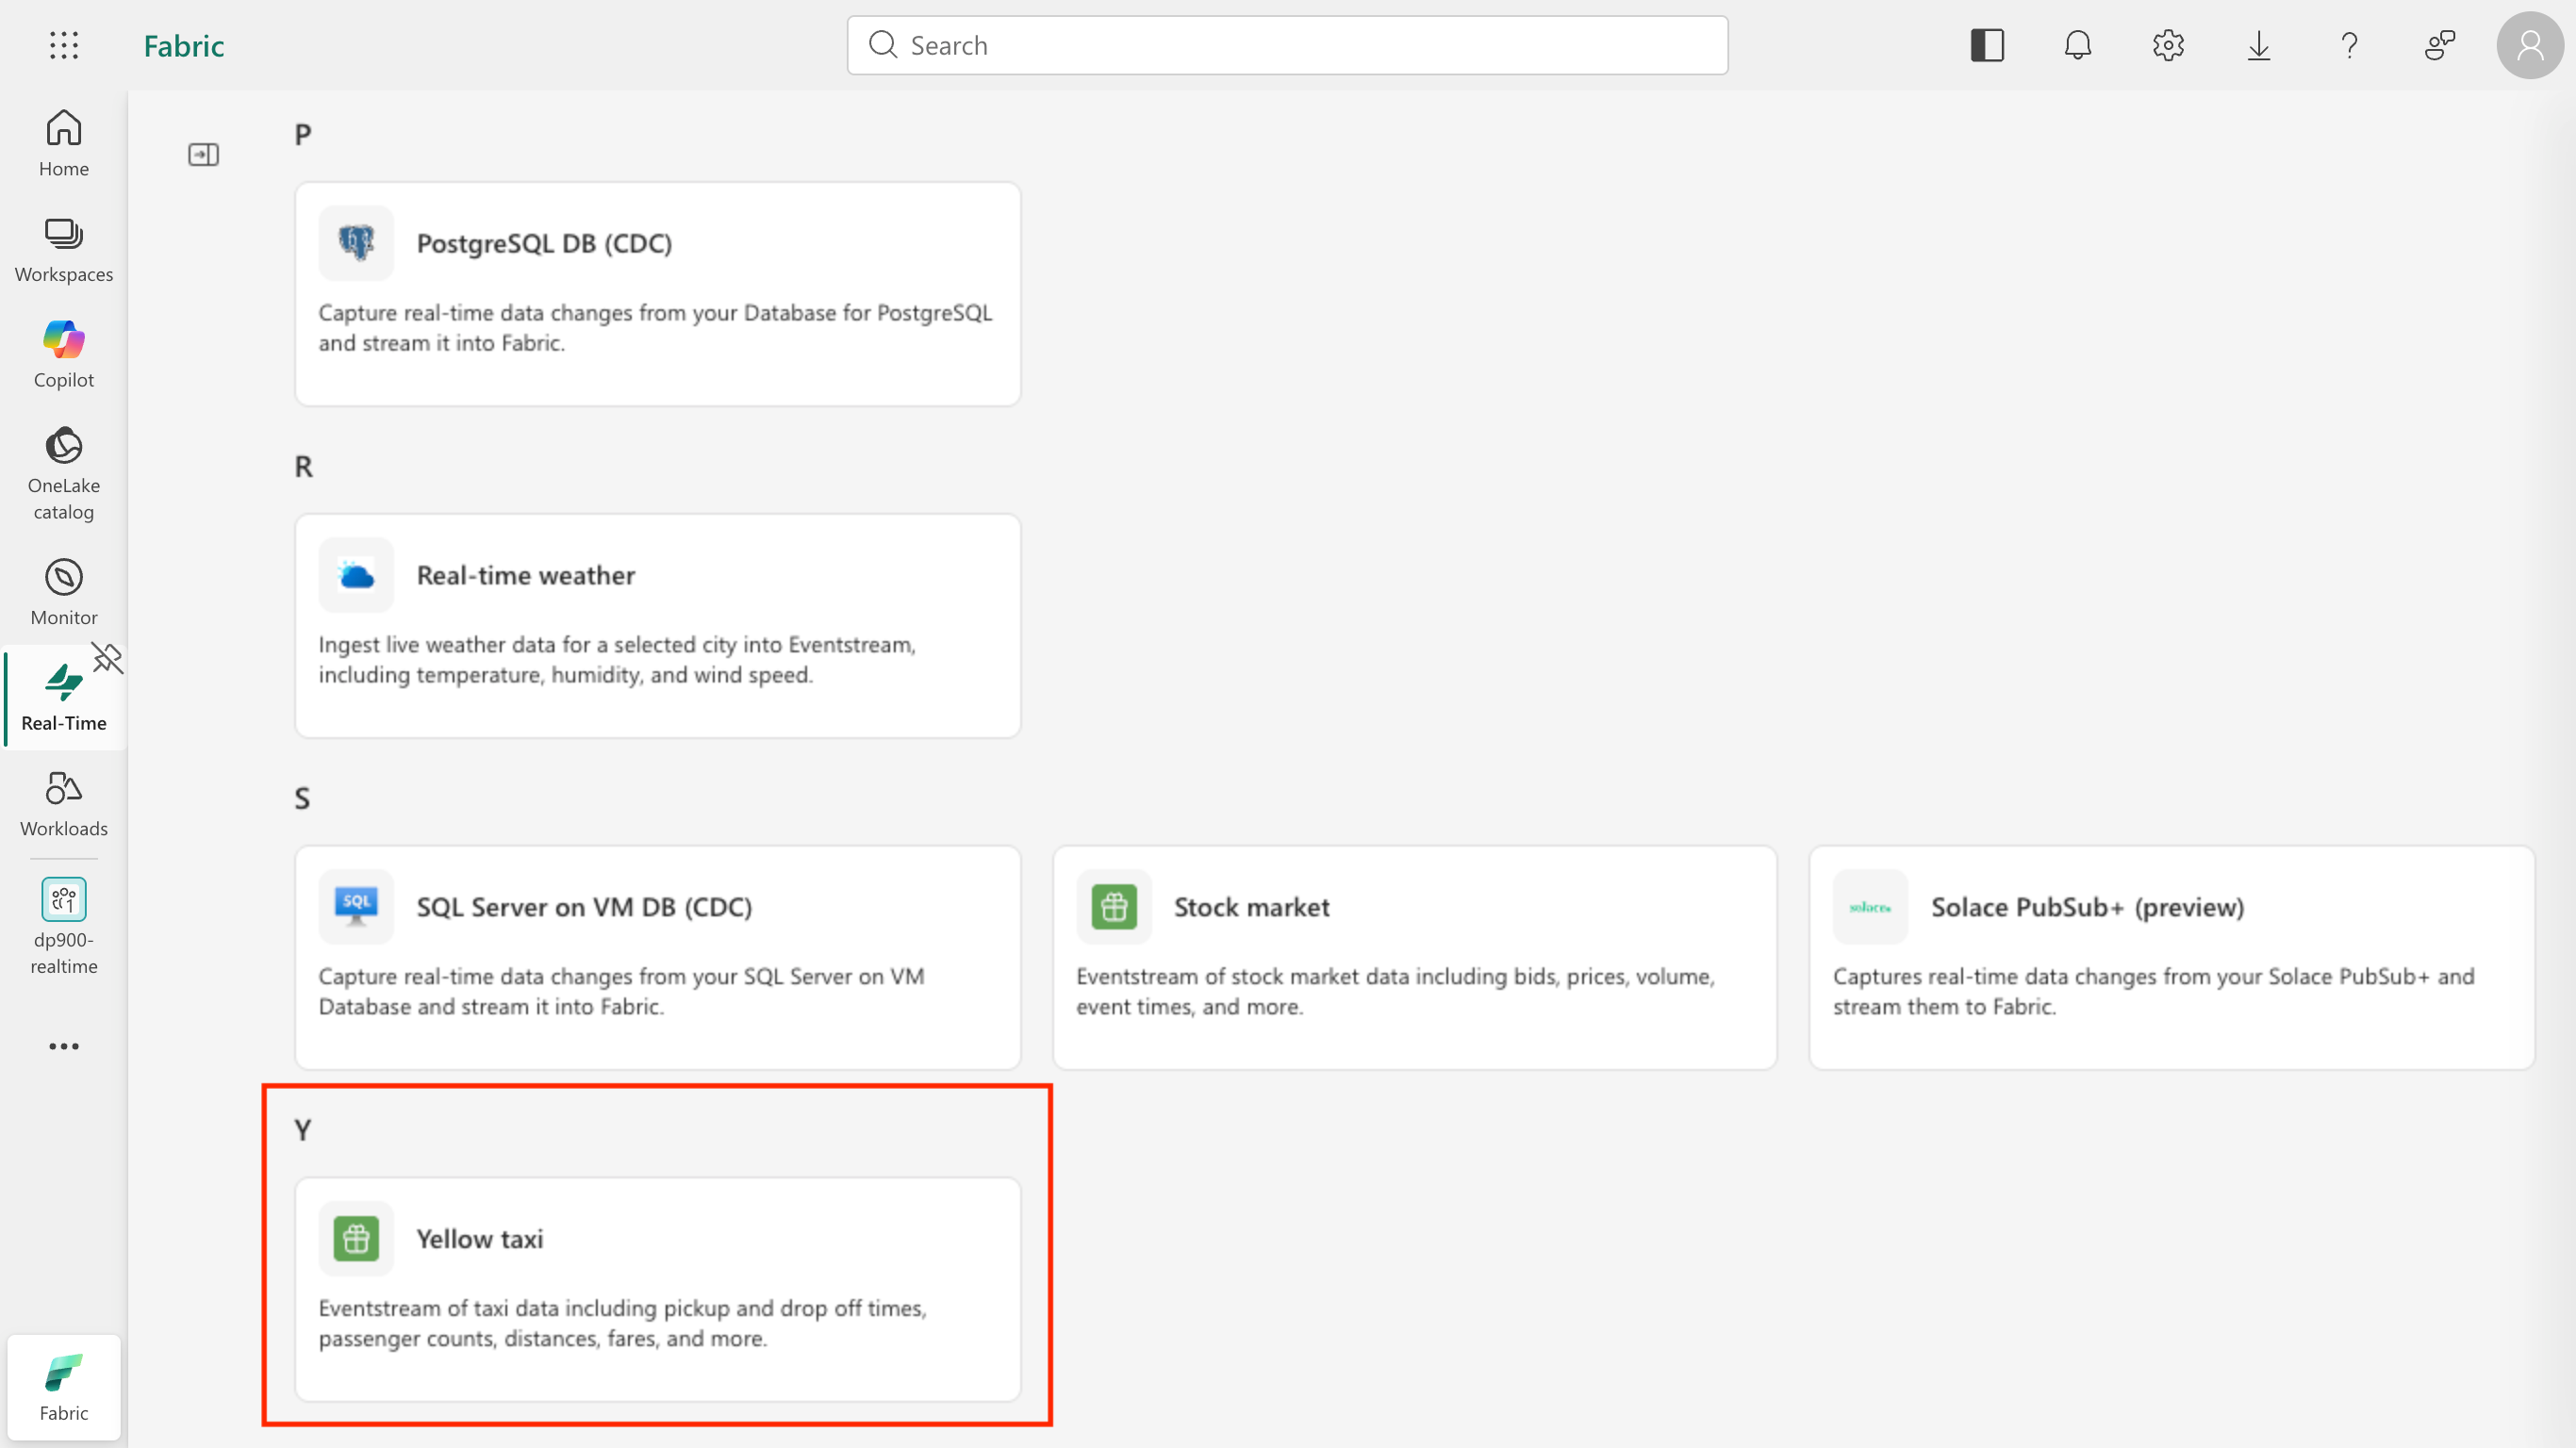The image size is (2576, 1448).
Task: Click the section heading letter S
Action: tap(302, 798)
